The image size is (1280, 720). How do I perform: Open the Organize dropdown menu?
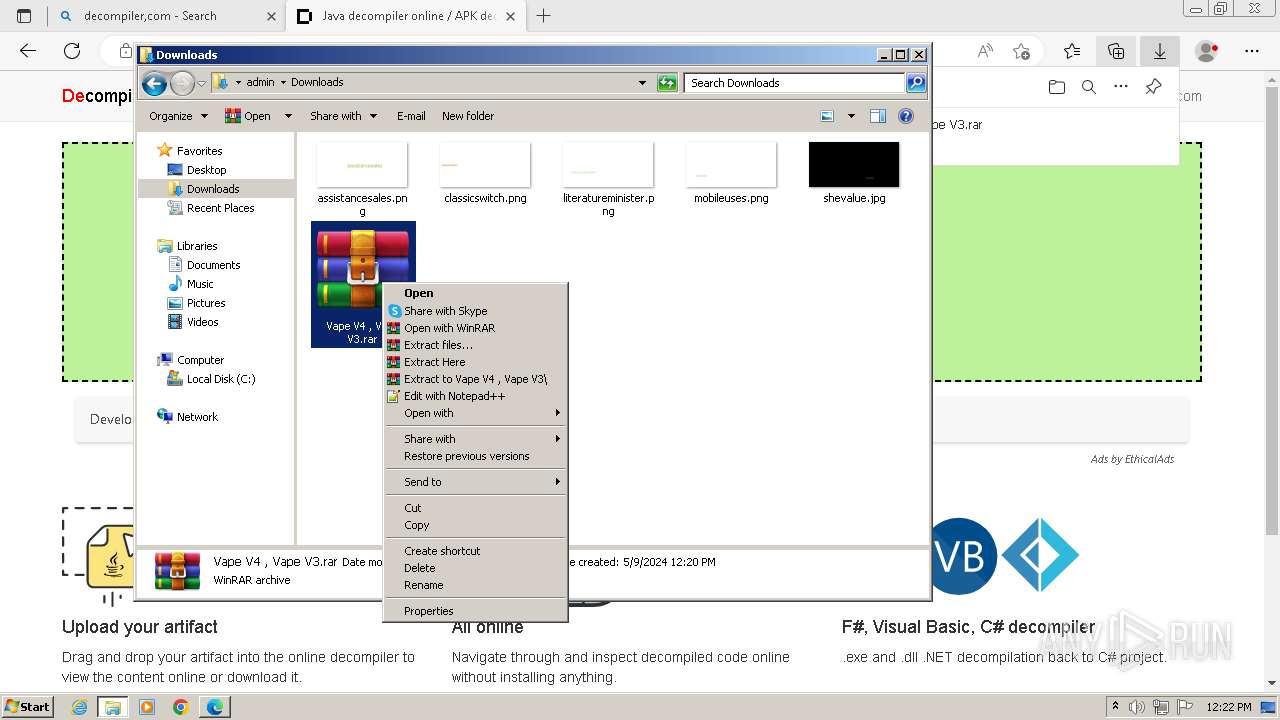point(178,116)
